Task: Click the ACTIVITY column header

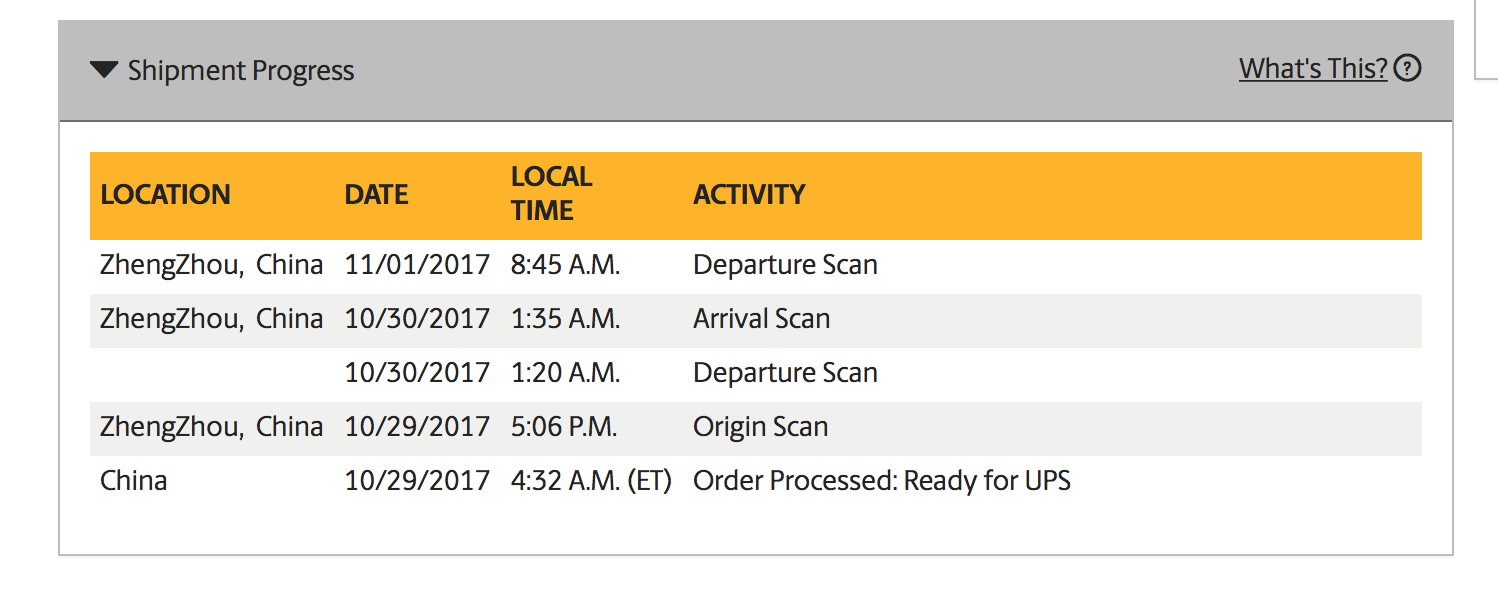Action: pyautogui.click(x=749, y=194)
